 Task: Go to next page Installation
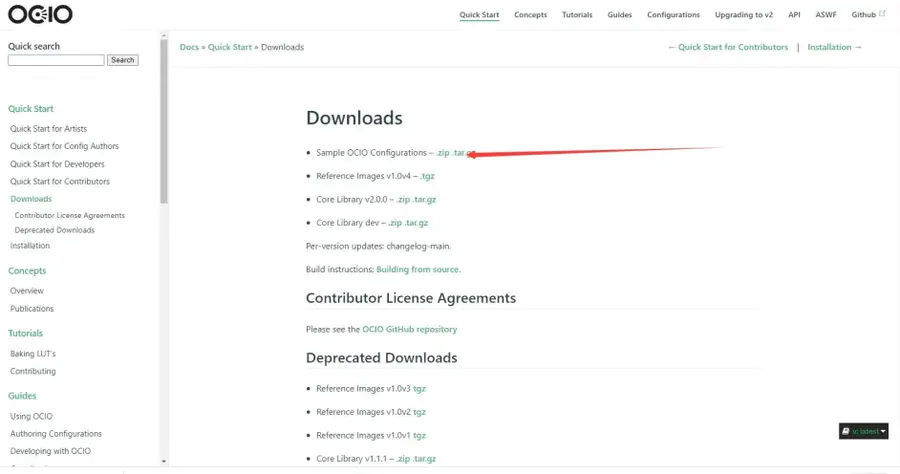click(x=835, y=47)
